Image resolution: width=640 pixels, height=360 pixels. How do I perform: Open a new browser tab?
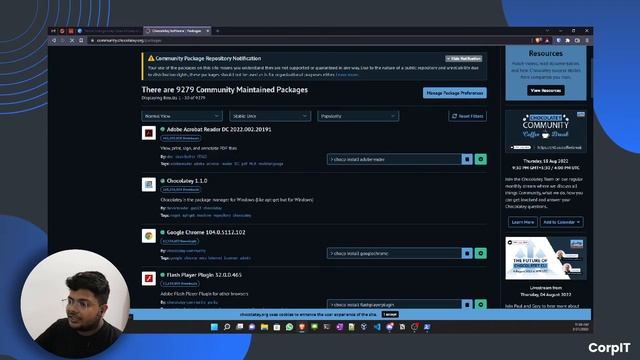pyautogui.click(x=217, y=31)
